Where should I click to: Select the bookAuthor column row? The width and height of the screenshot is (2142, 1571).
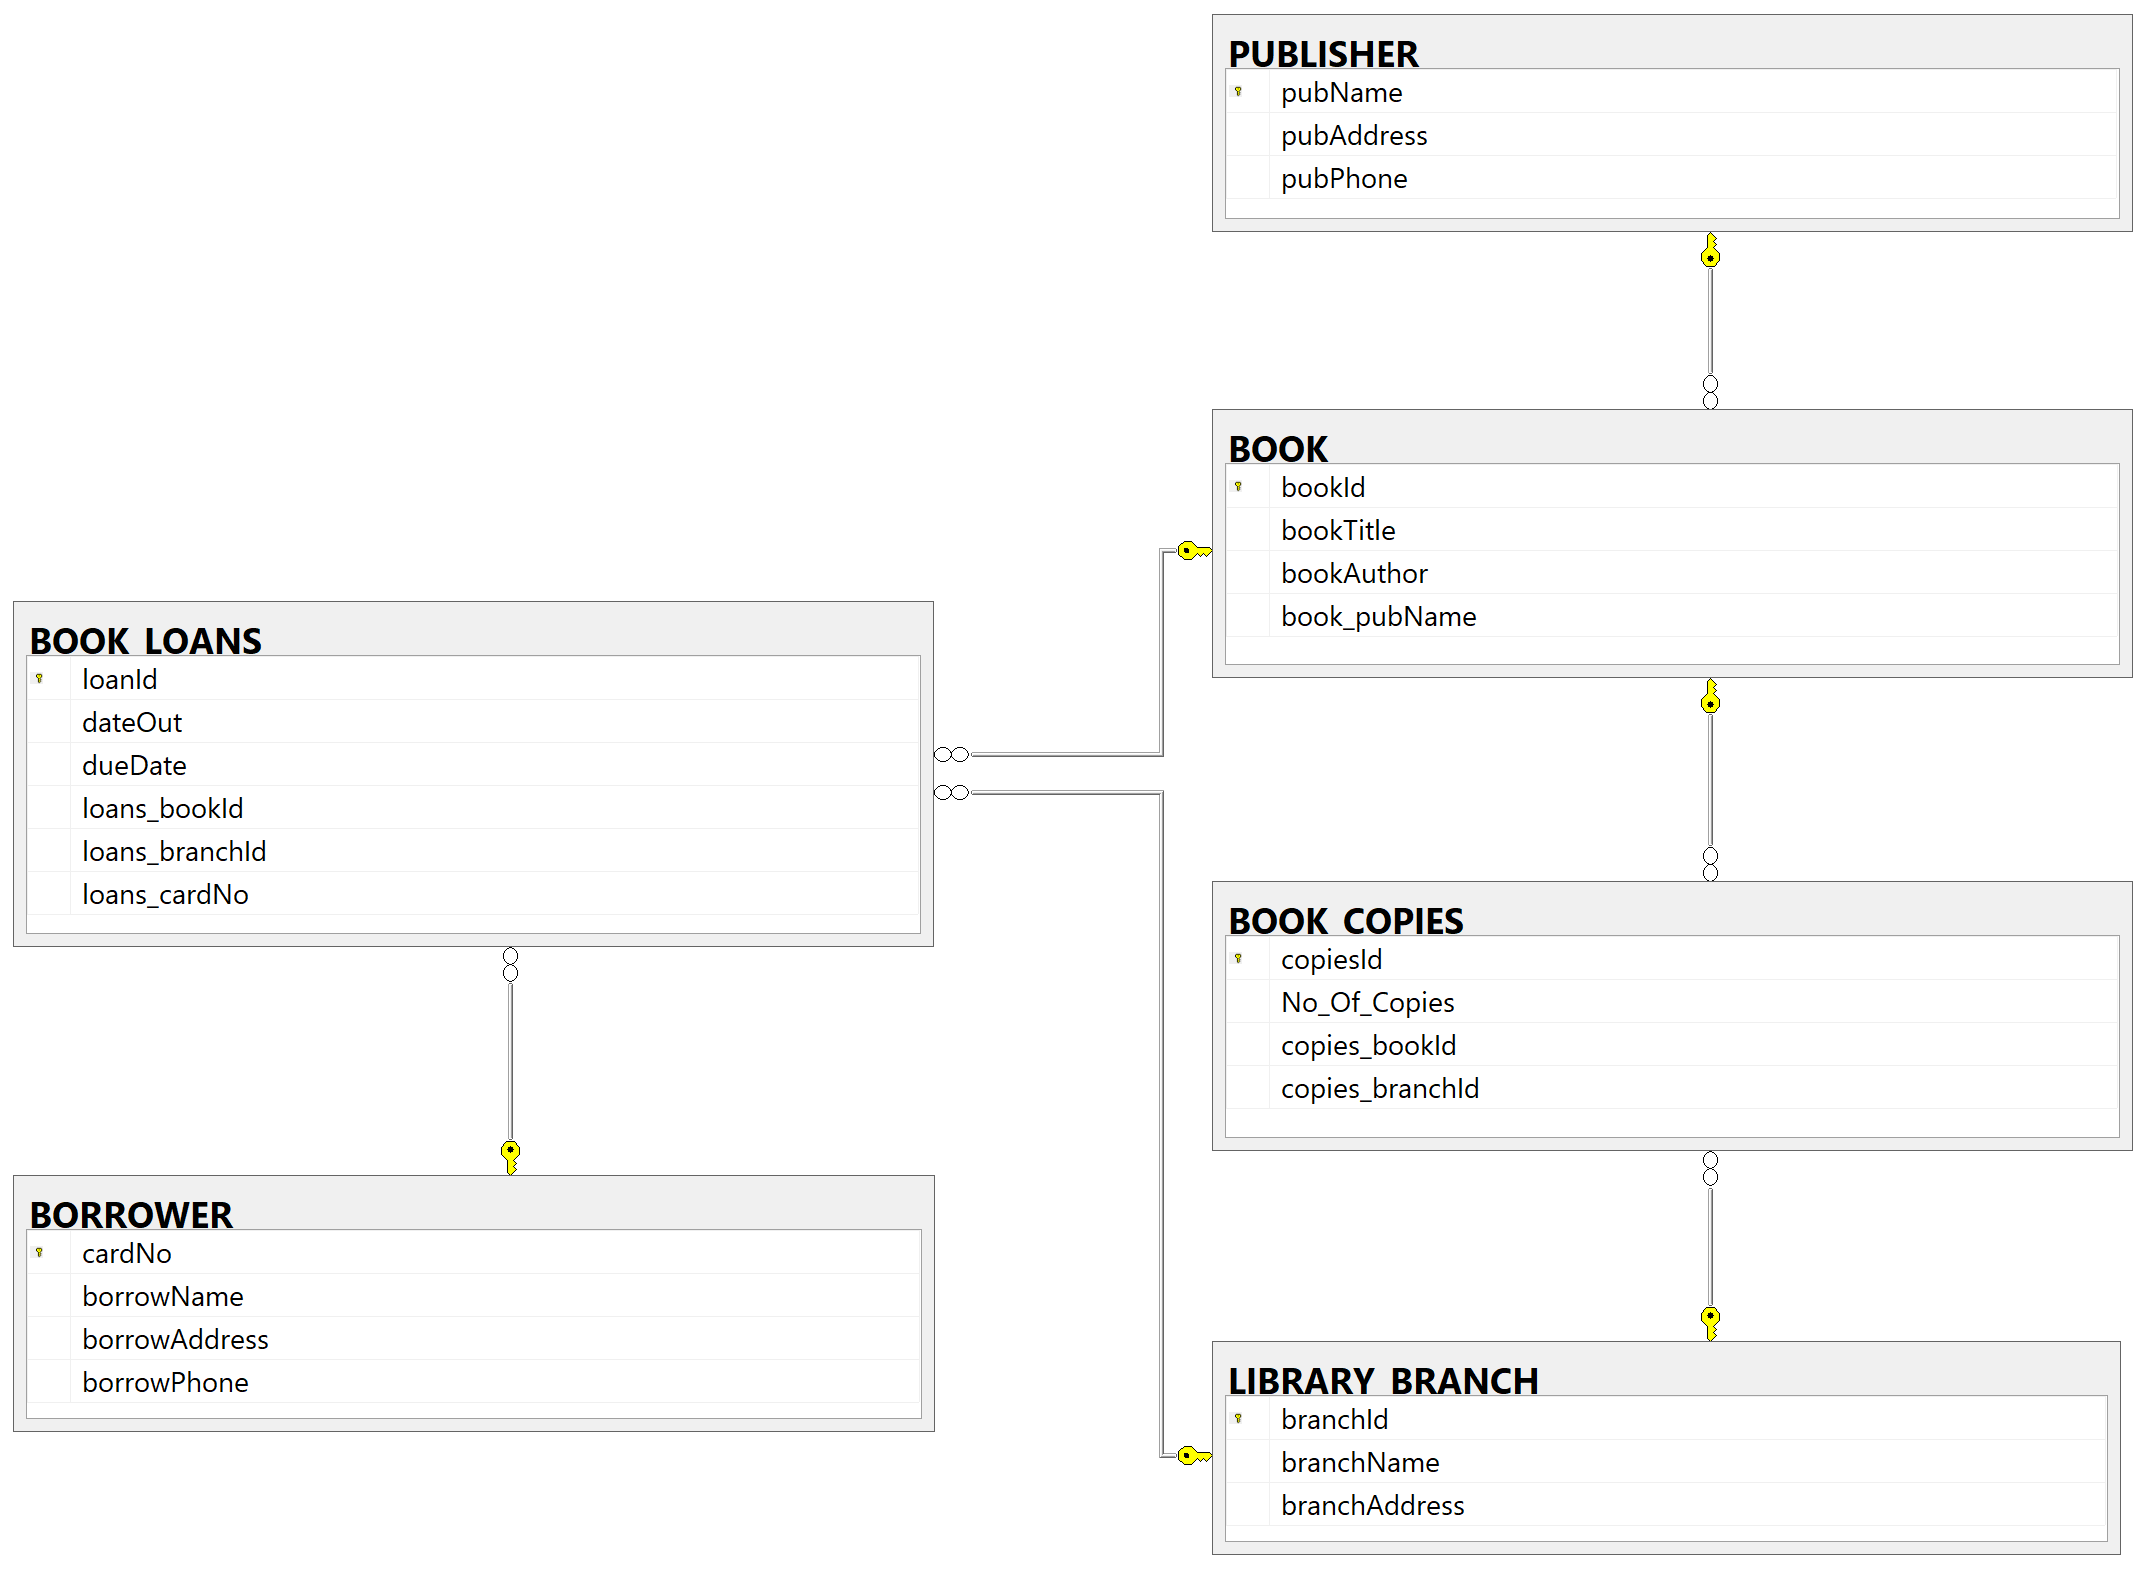tap(1354, 573)
